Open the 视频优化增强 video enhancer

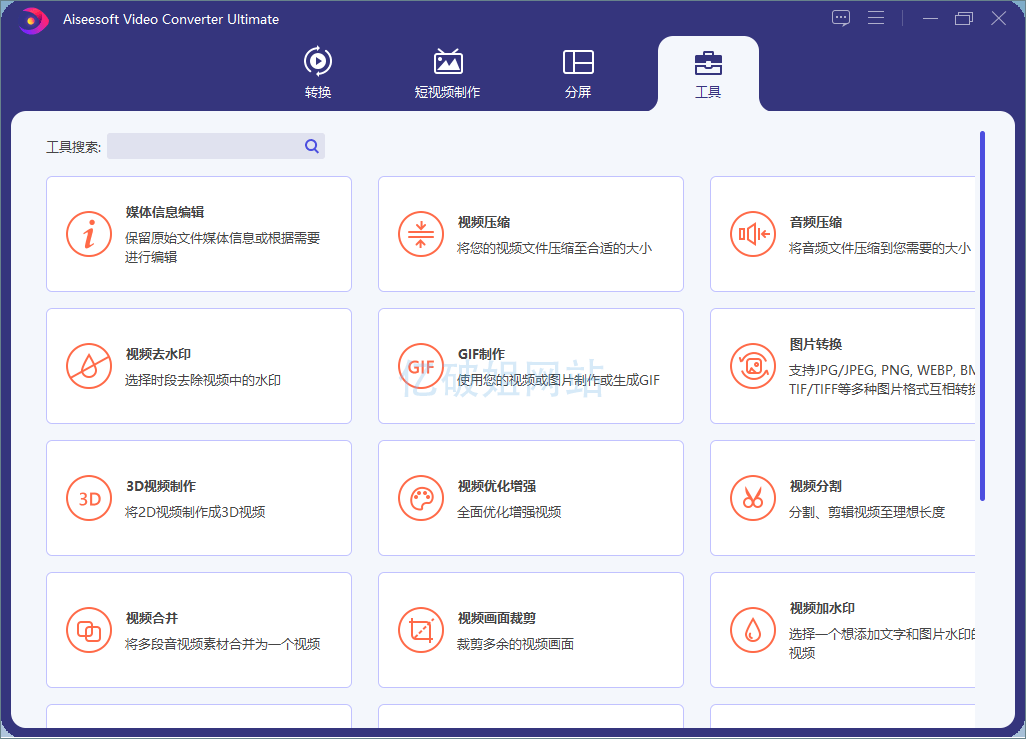coord(530,497)
